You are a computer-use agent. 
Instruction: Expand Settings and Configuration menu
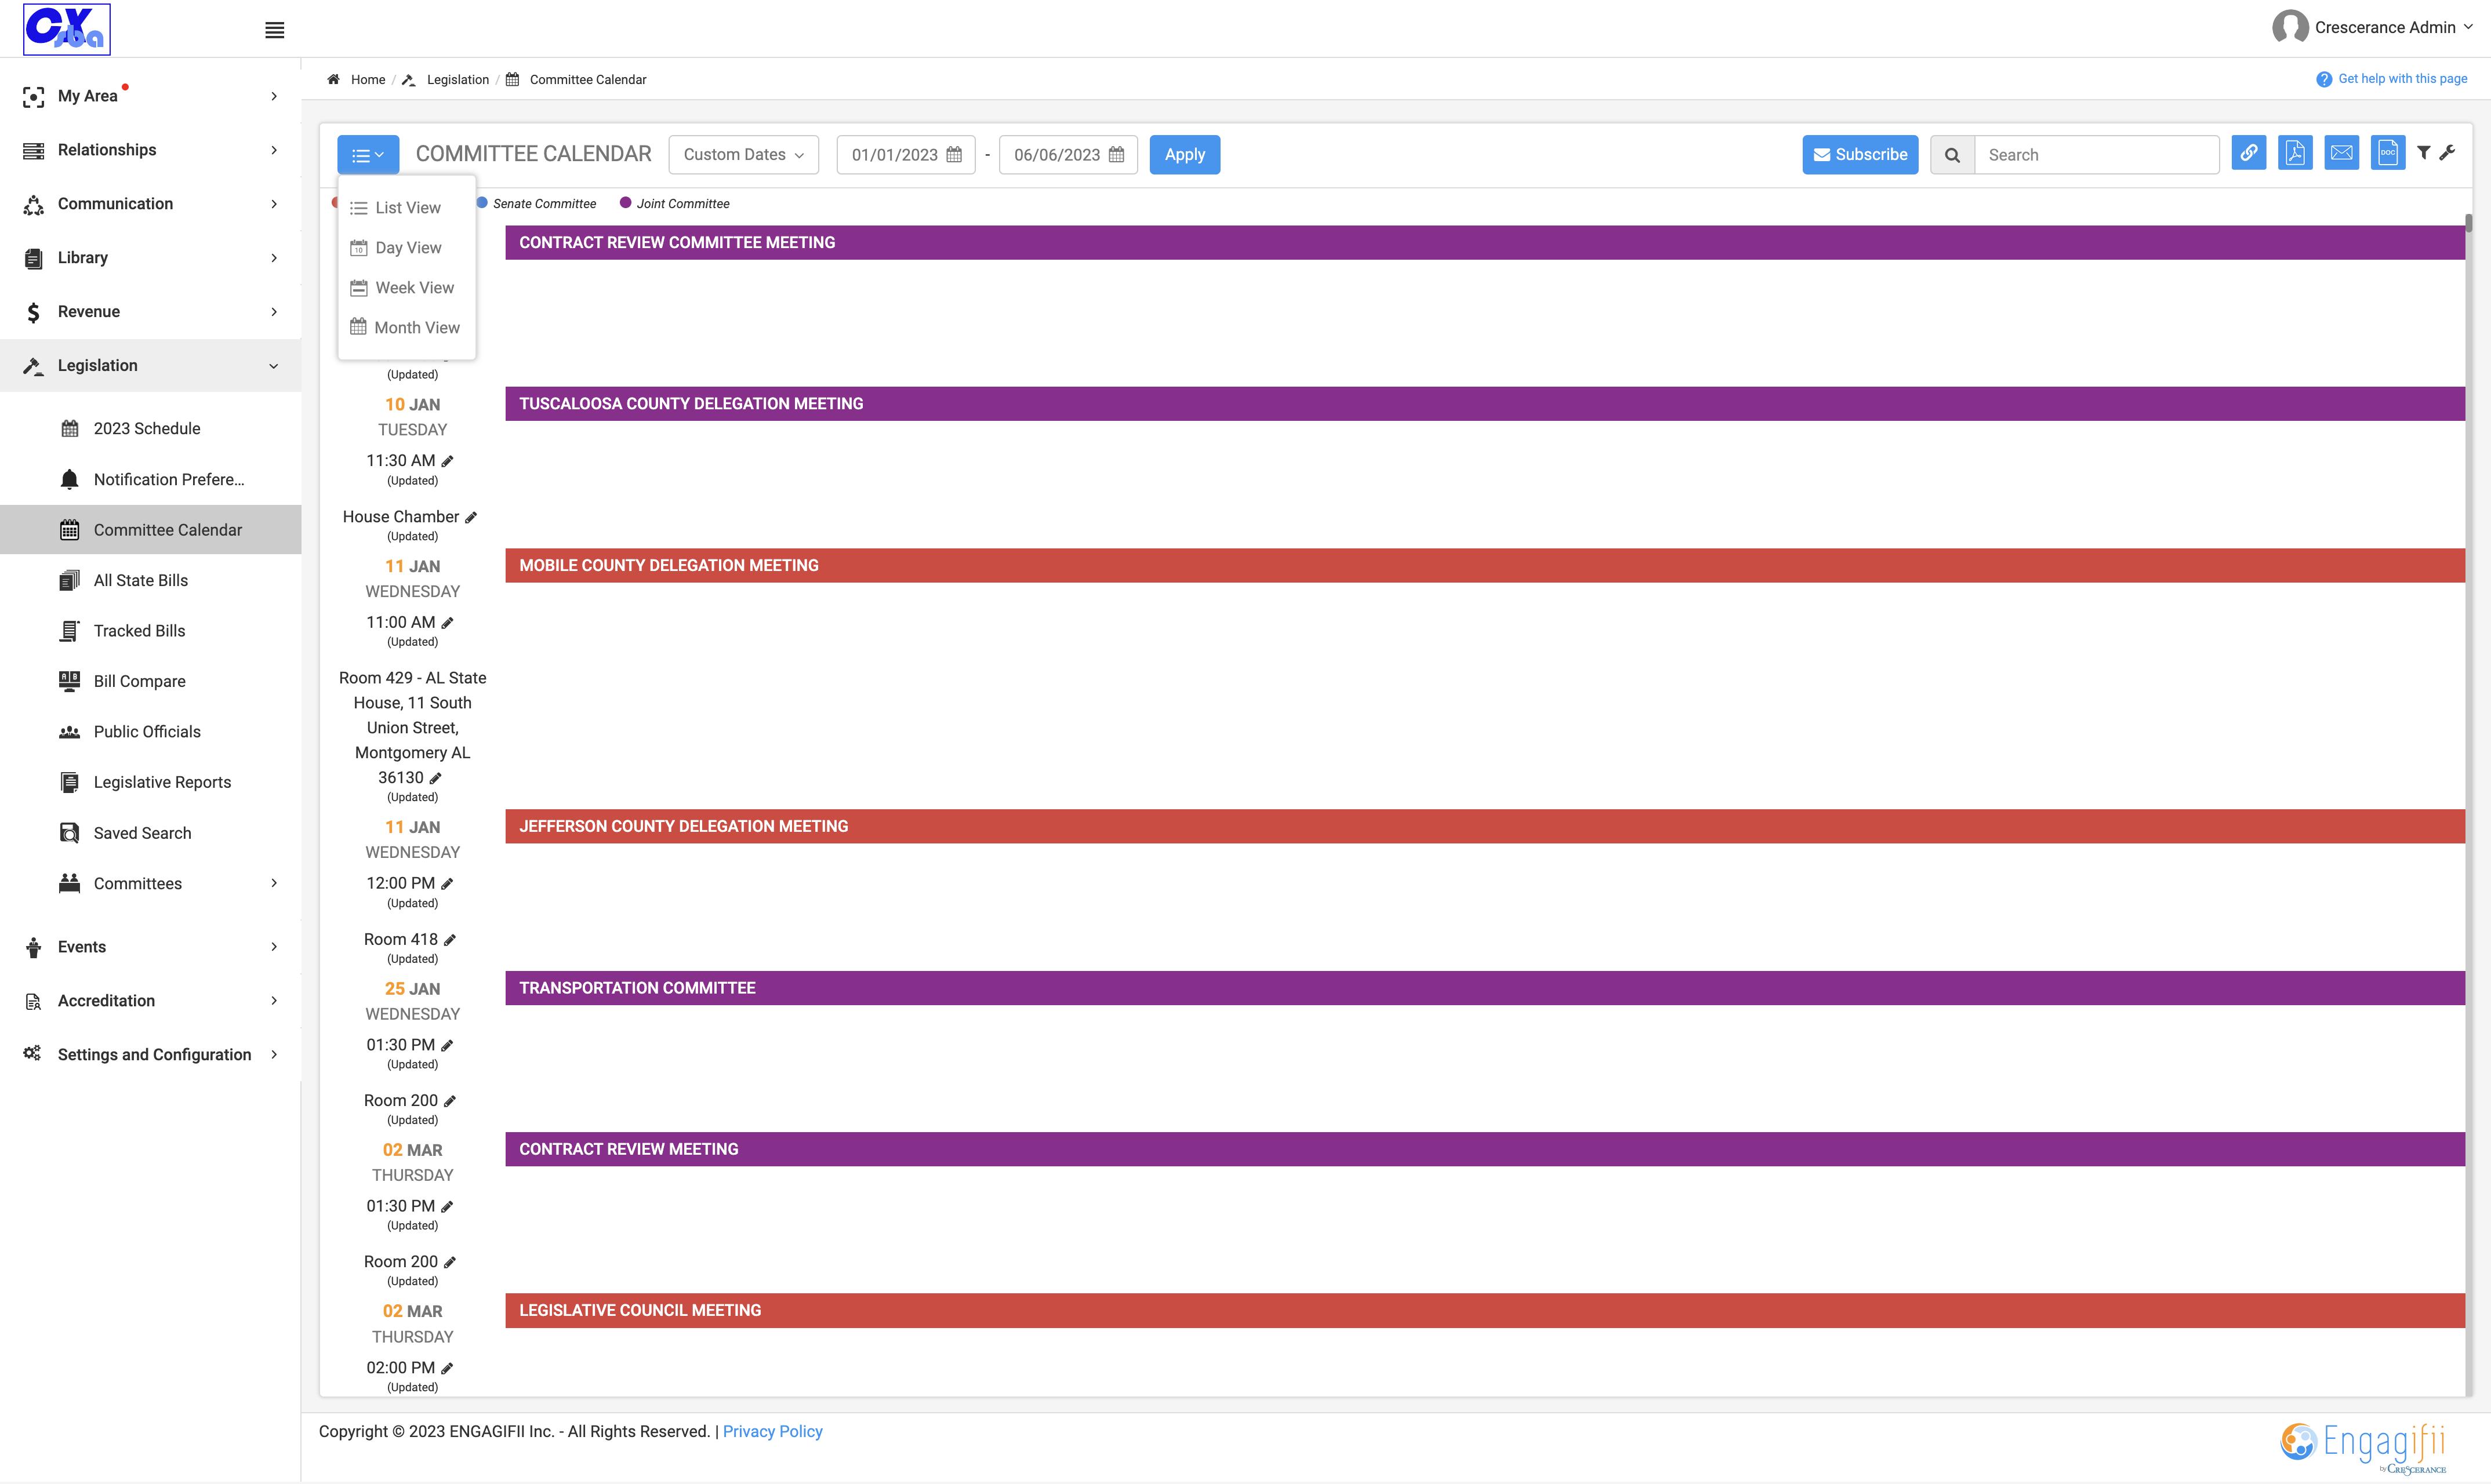150,1055
